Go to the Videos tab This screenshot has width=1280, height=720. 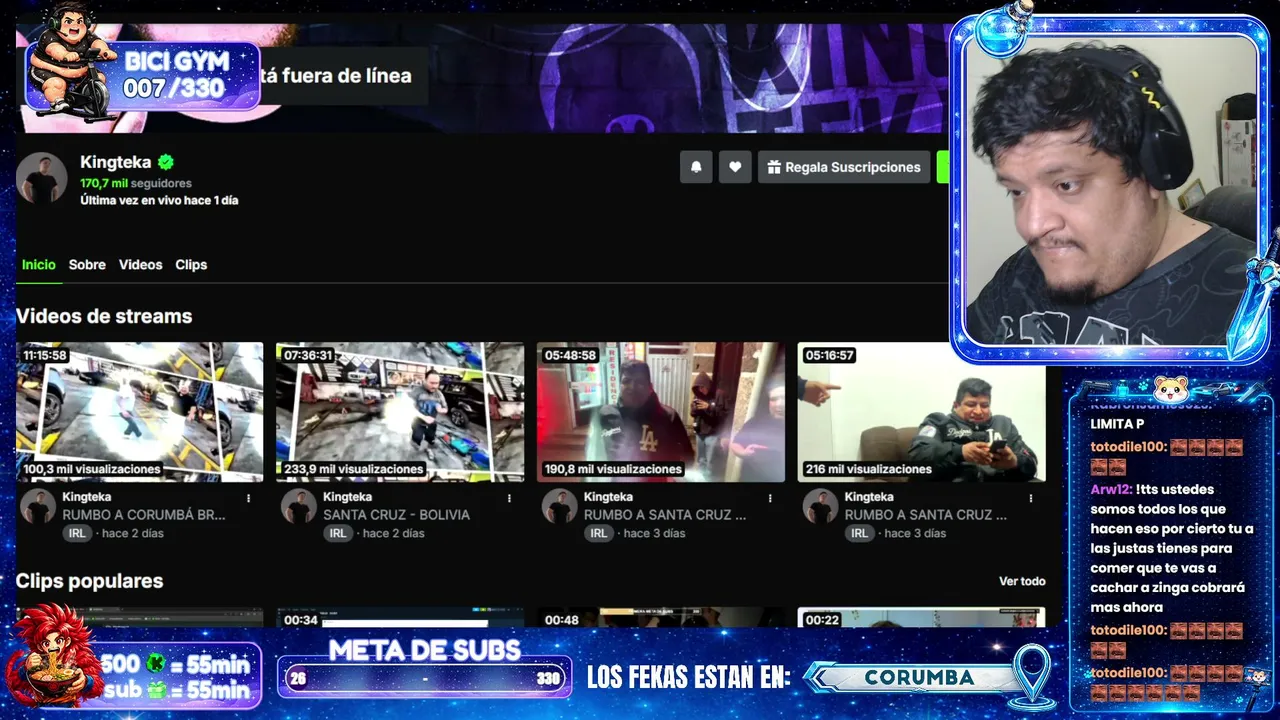(x=140, y=265)
